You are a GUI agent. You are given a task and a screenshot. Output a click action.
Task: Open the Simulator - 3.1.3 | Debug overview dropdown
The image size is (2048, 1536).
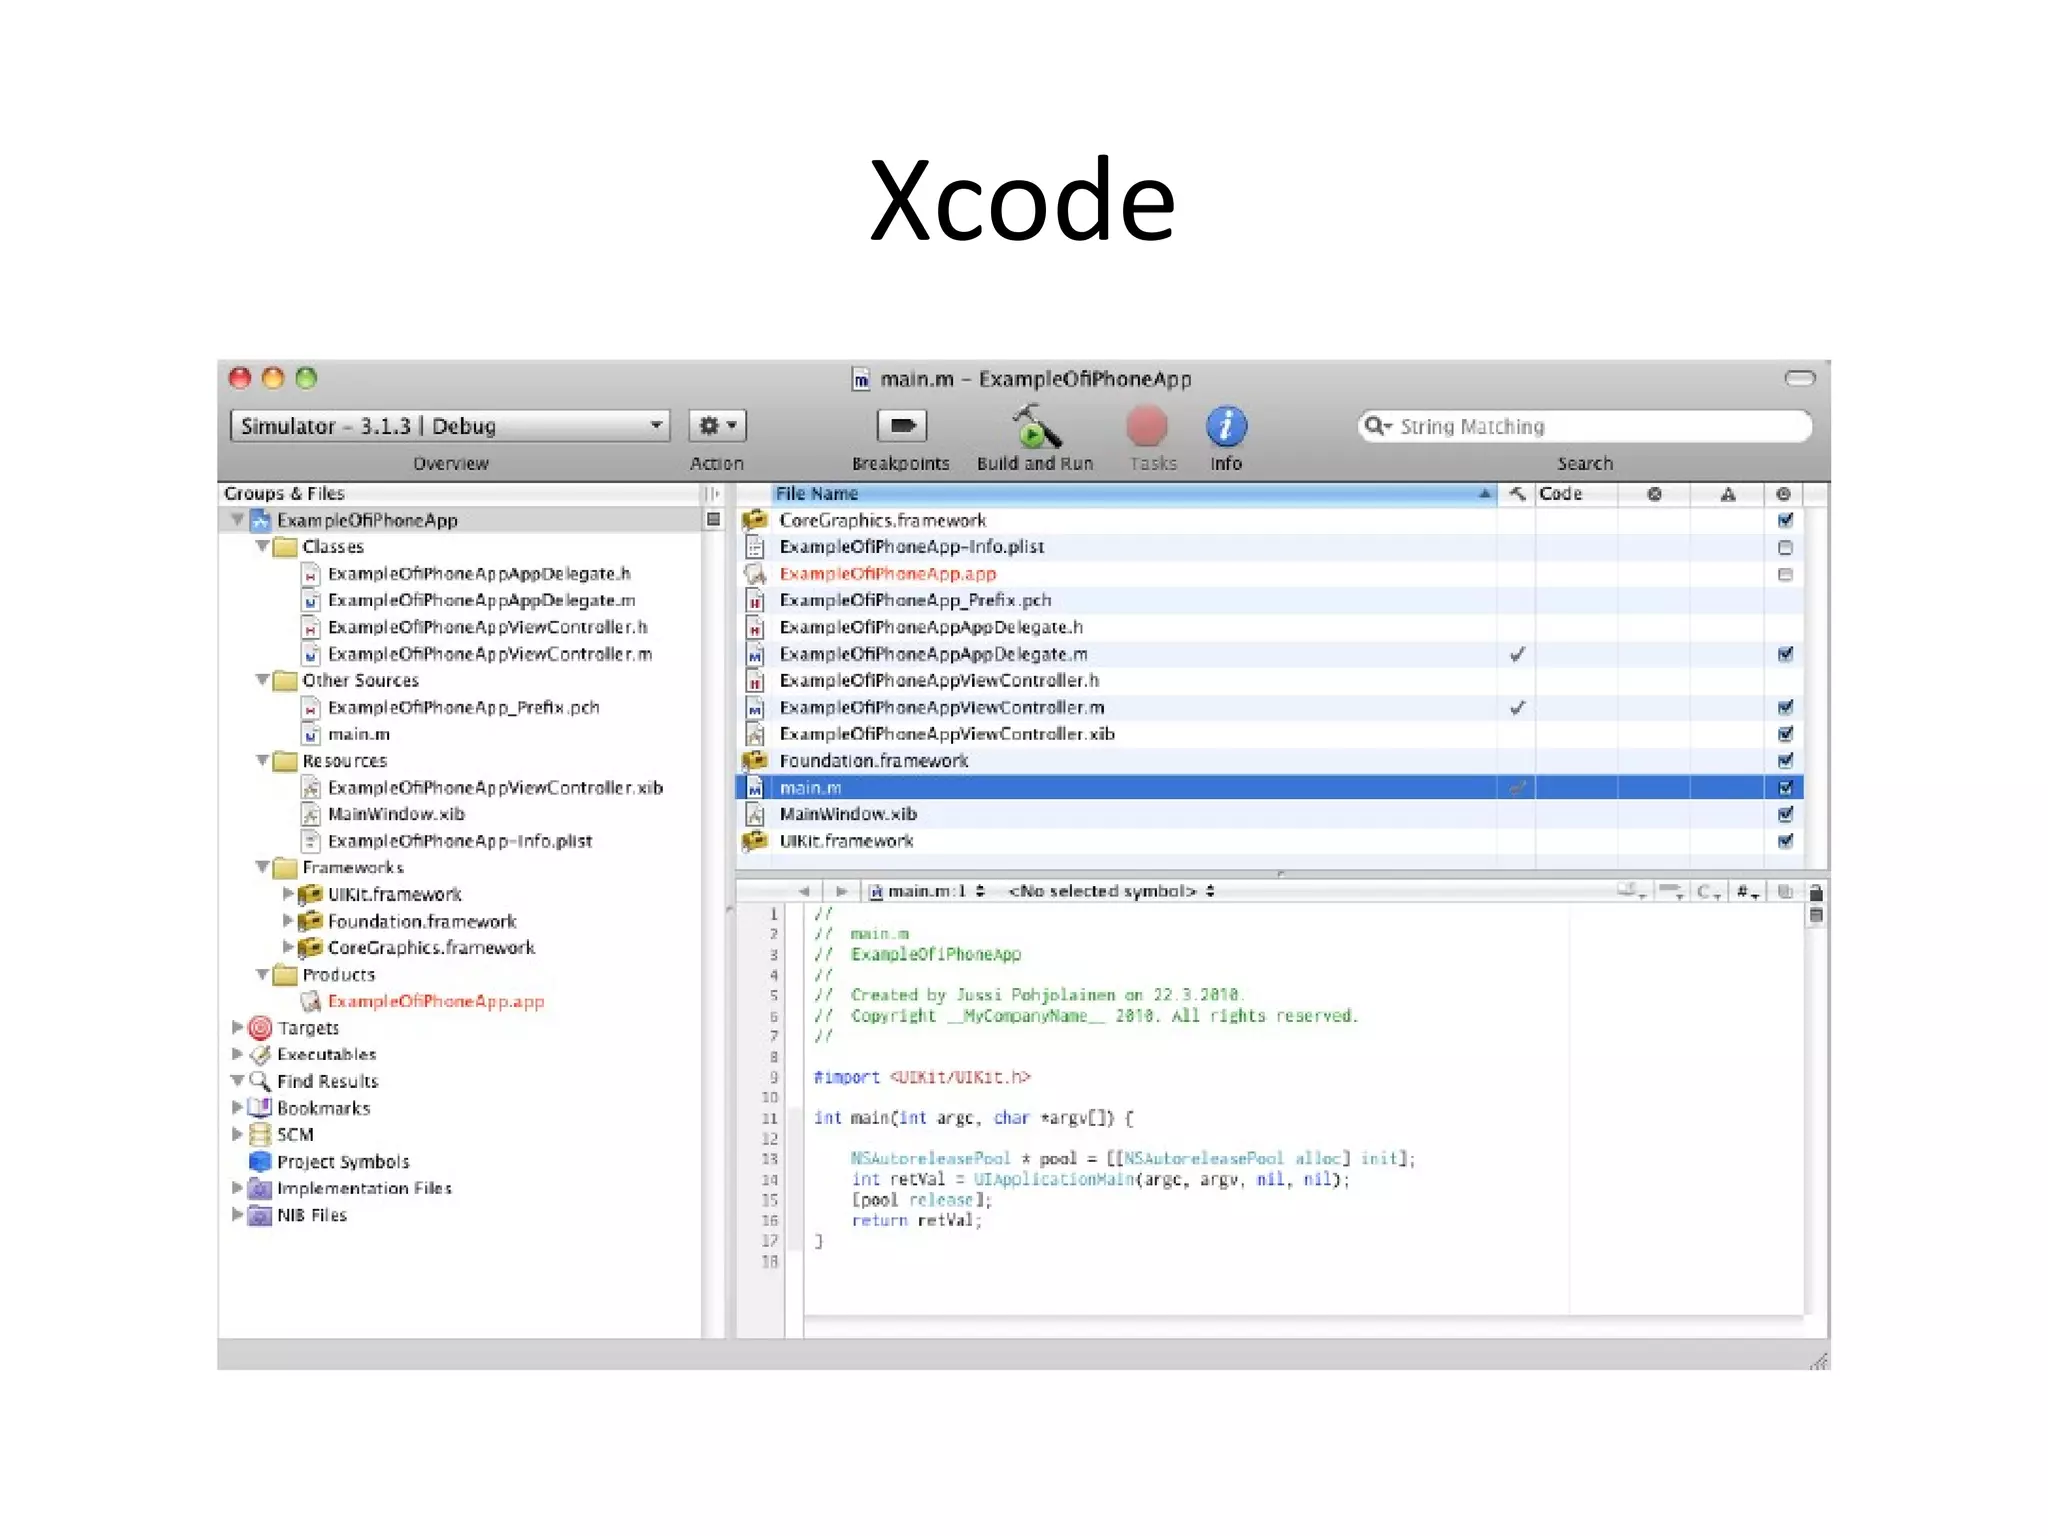tap(450, 426)
